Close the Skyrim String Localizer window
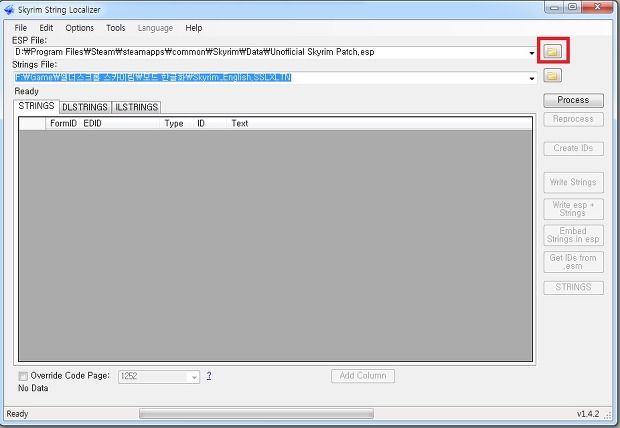This screenshot has width=620, height=428. pyautogui.click(x=597, y=7)
